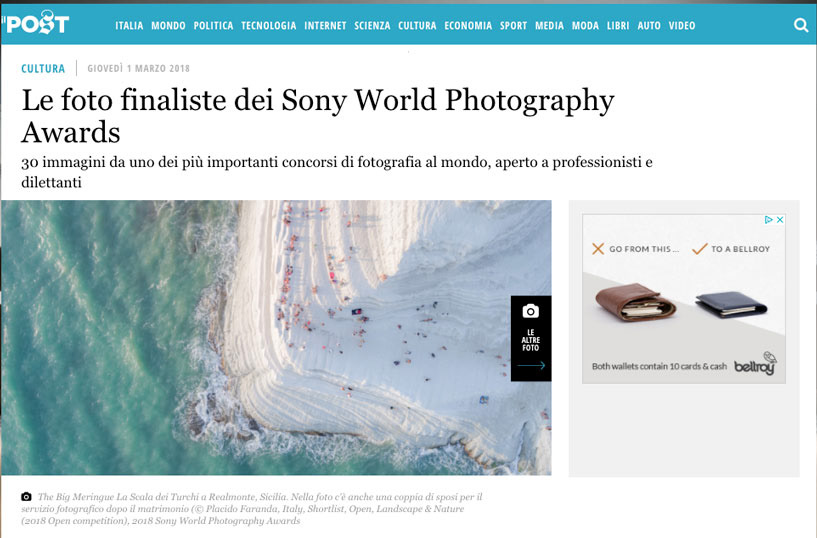Click the Il Post logo

point(35,22)
